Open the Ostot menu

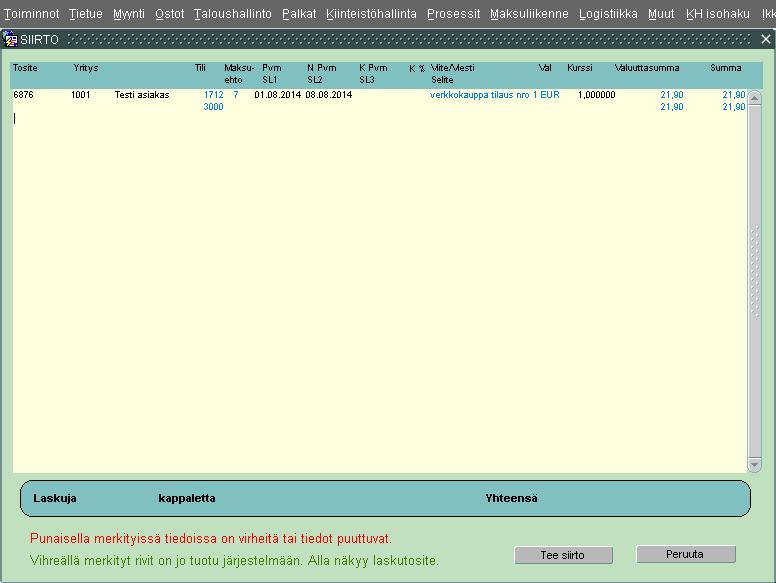169,14
